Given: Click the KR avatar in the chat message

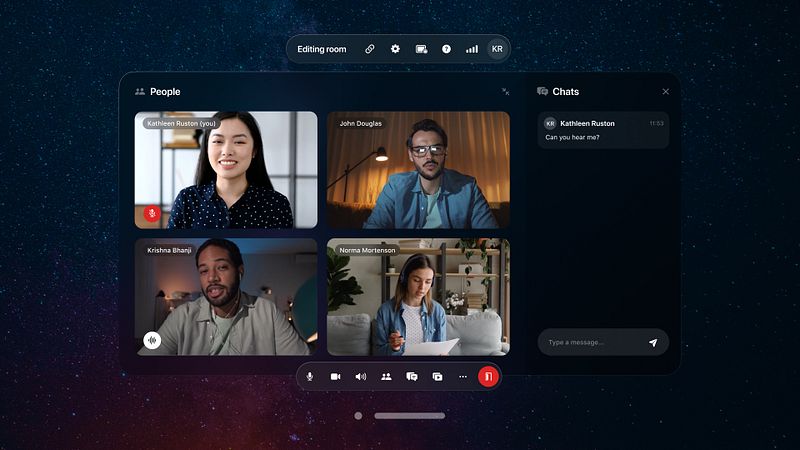Looking at the screenshot, I should pos(550,123).
